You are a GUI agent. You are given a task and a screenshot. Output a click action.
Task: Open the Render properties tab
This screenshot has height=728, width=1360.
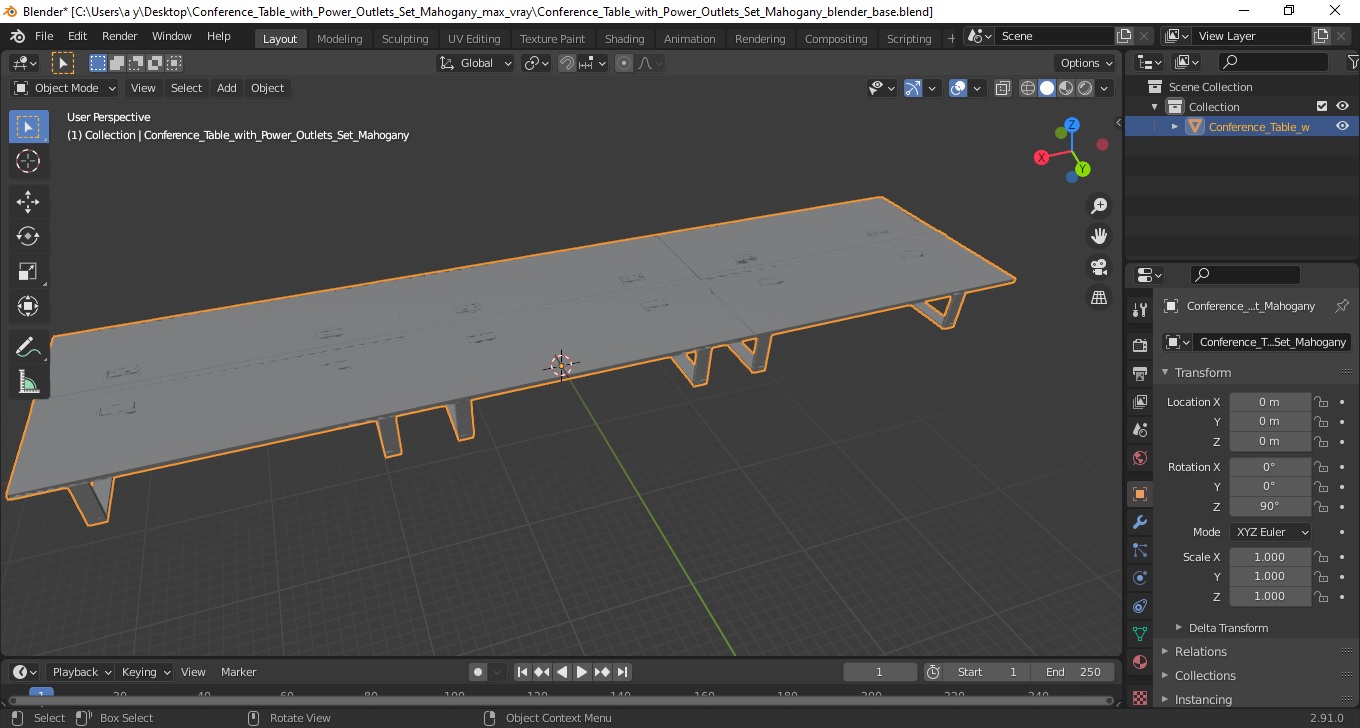pos(1139,345)
